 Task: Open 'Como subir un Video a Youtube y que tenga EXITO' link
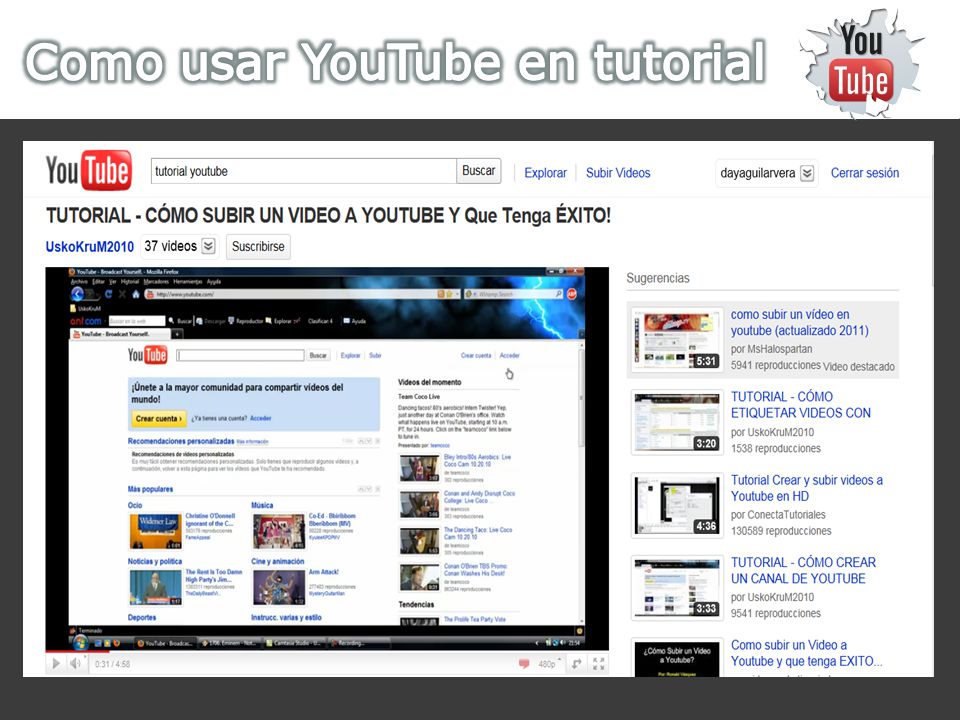pos(806,653)
